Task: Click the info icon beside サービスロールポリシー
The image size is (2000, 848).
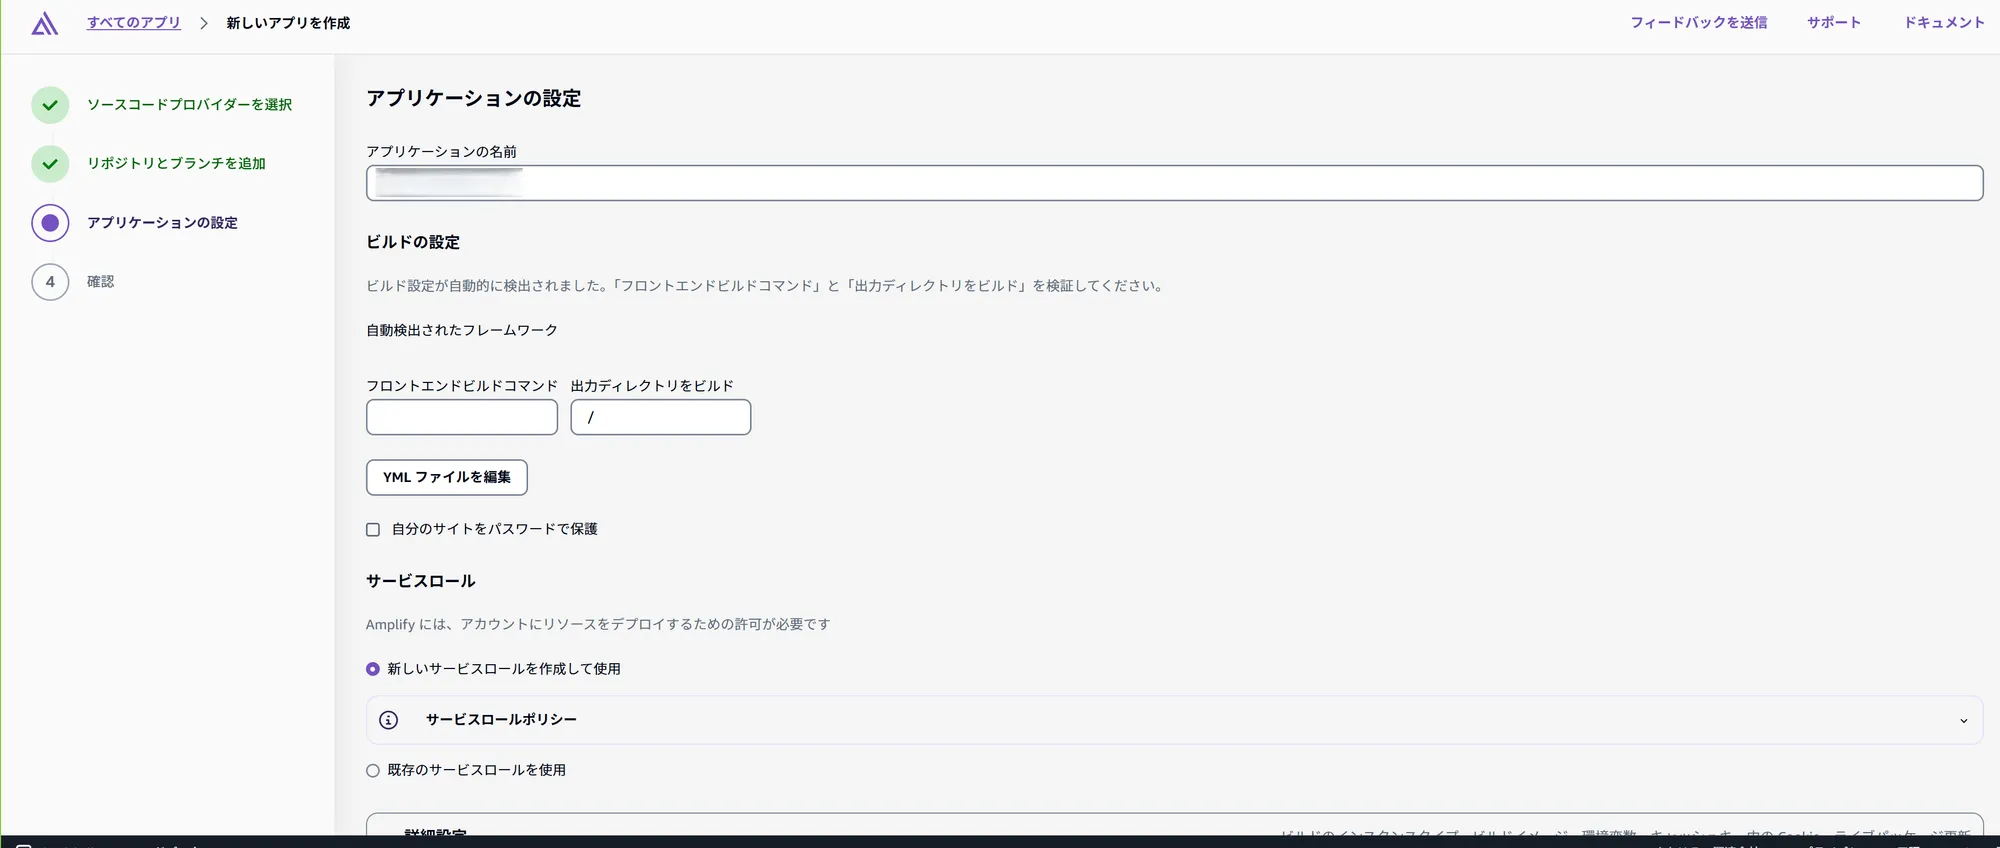Action: (x=389, y=720)
